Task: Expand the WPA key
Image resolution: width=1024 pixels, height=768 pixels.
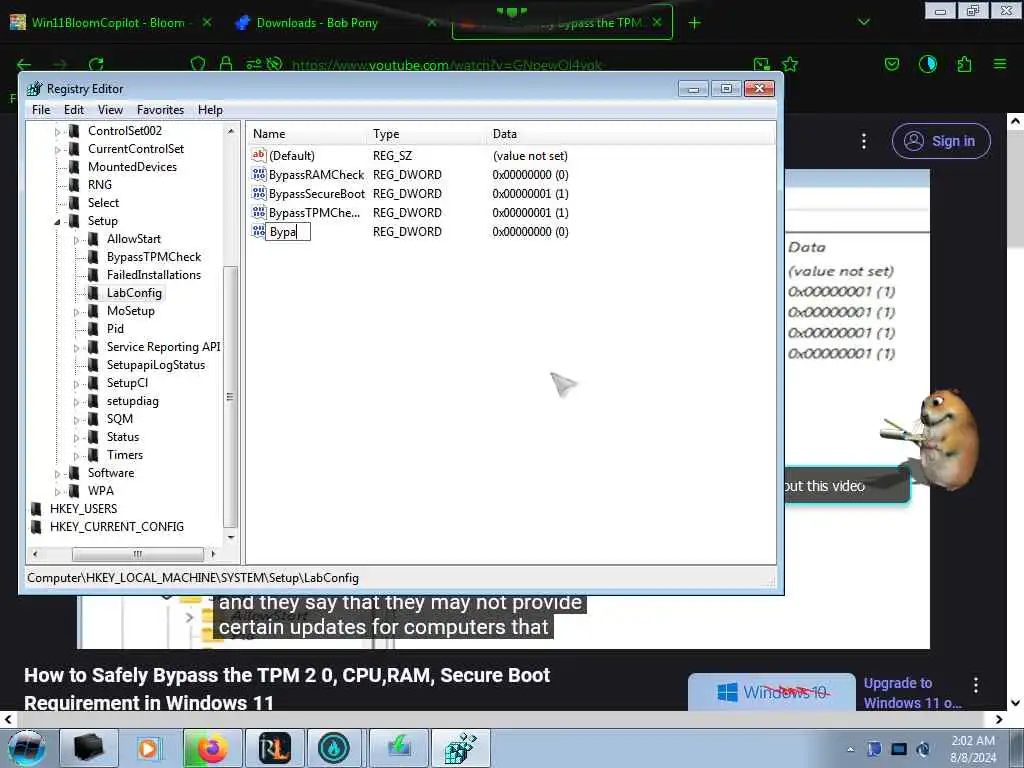Action: pos(57,491)
